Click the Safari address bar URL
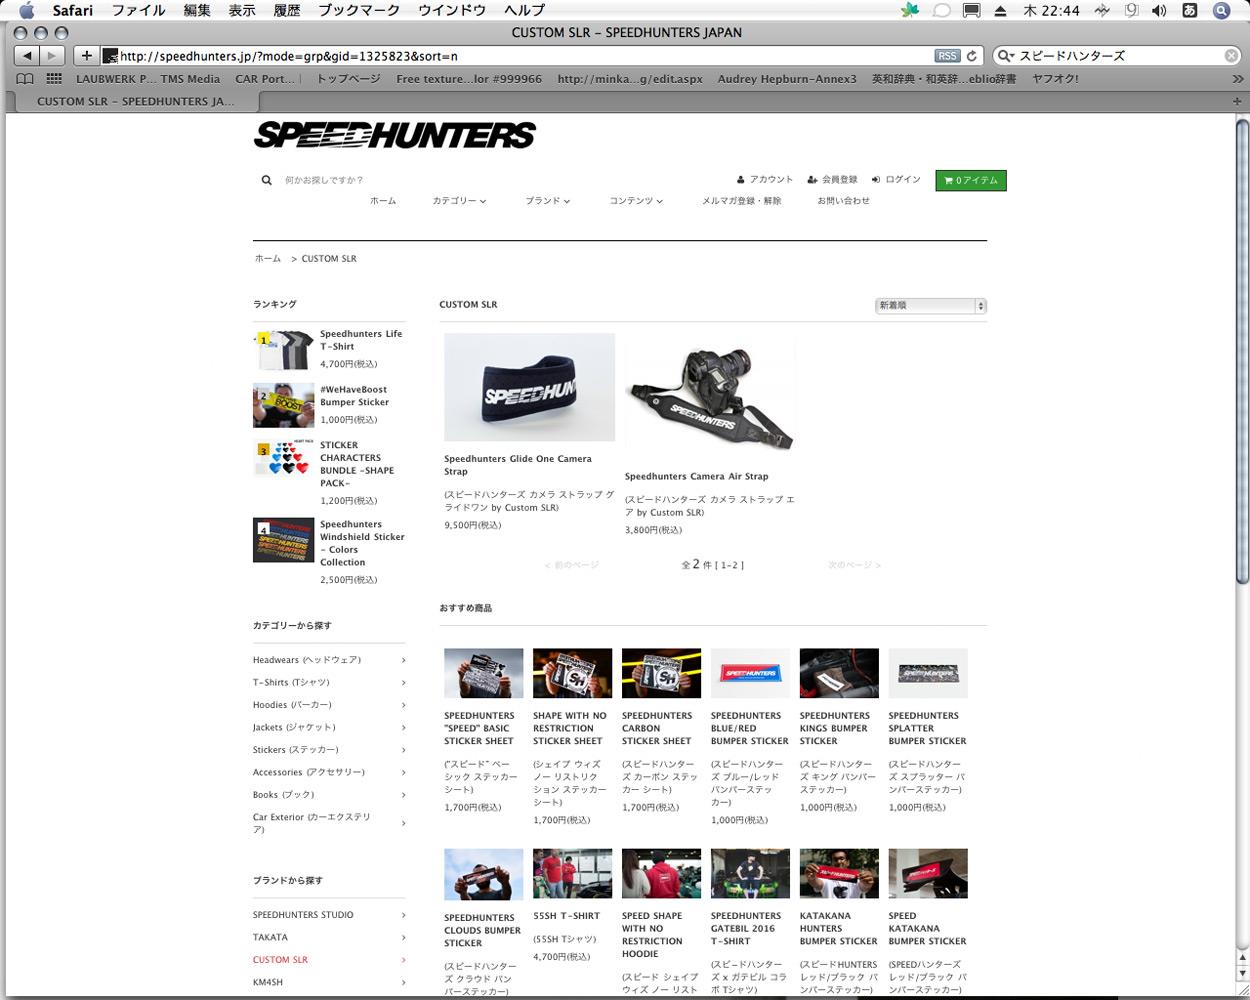 pyautogui.click(x=290, y=56)
